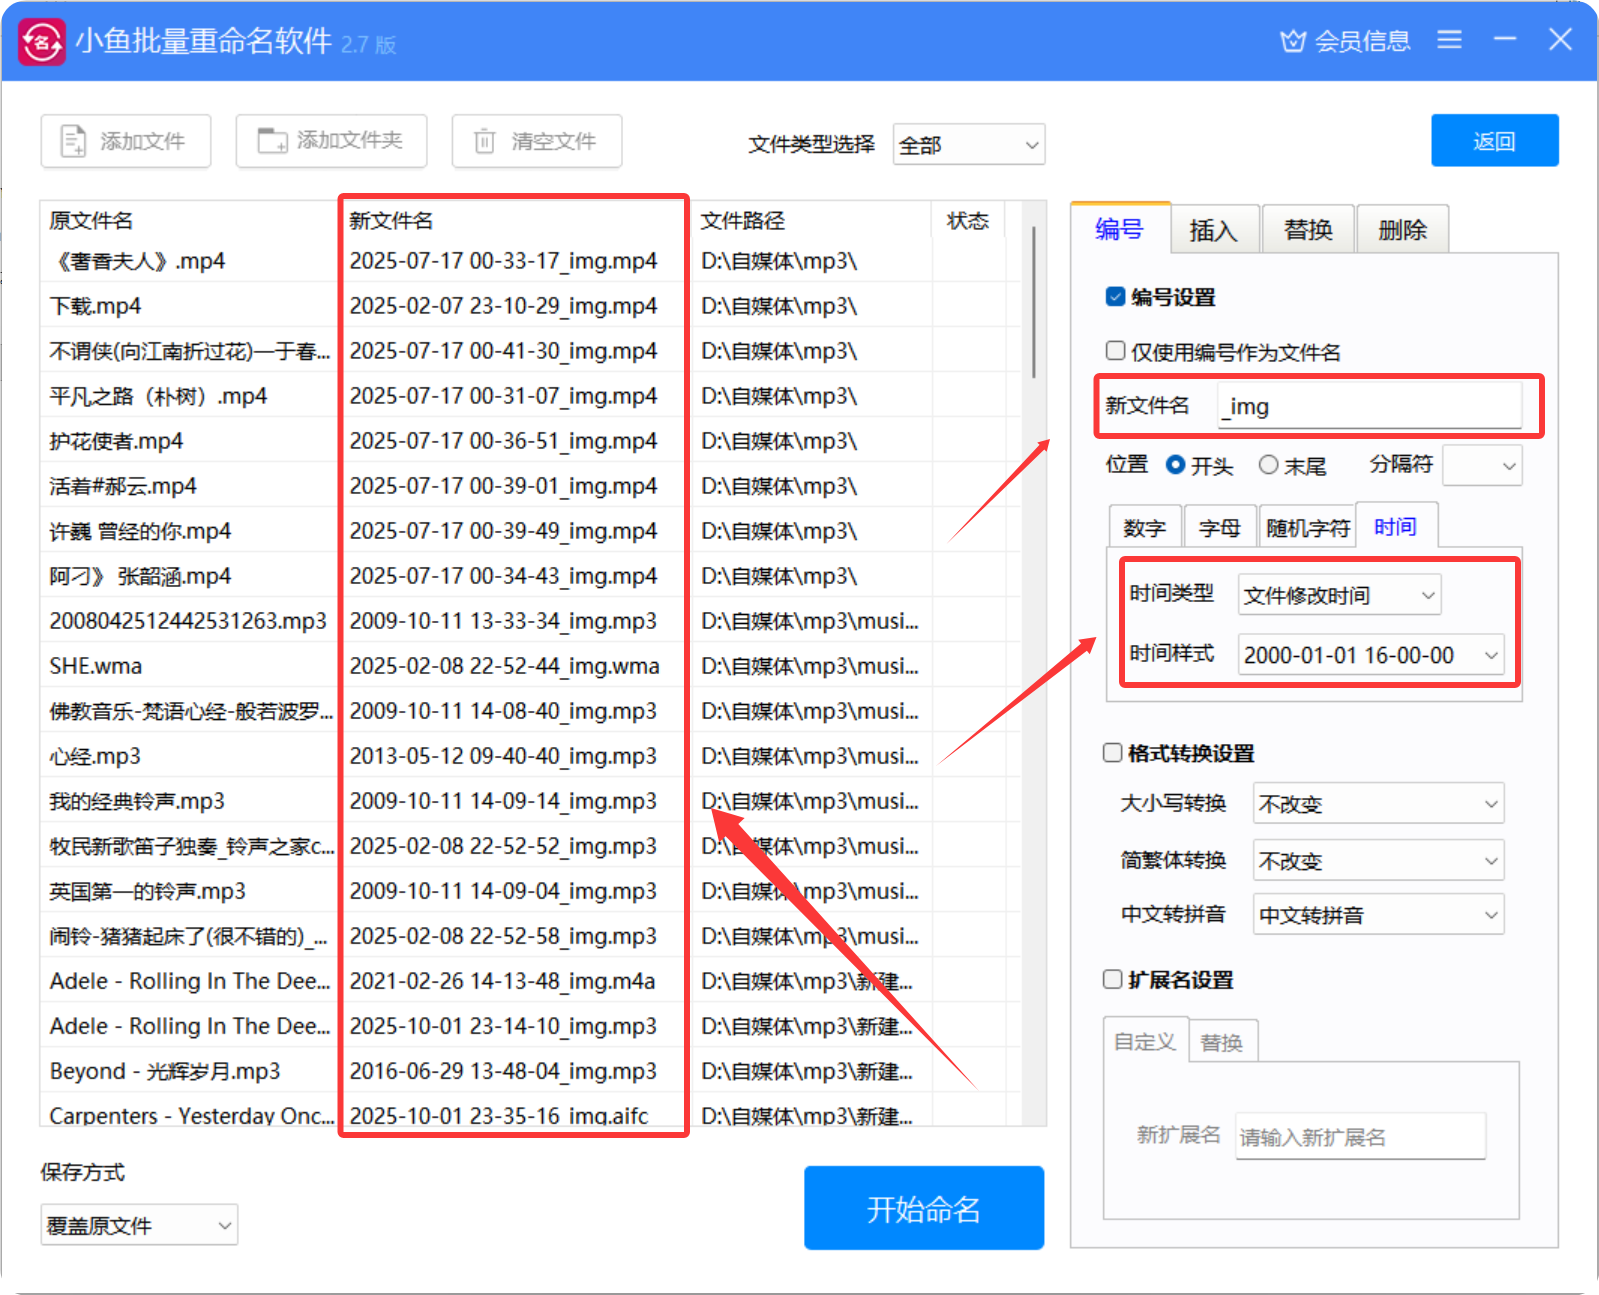The height and width of the screenshot is (1295, 1599).
Task: Uncheck the 编号设置 checkbox
Action: (1116, 297)
